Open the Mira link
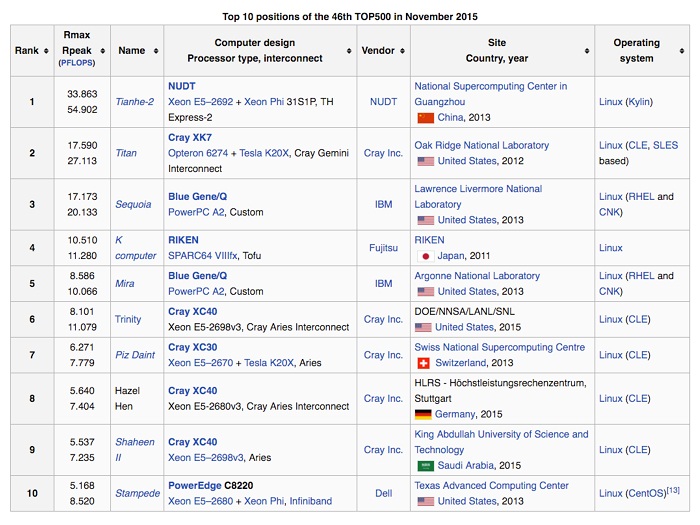Image resolution: width=700 pixels, height=525 pixels. [125, 283]
